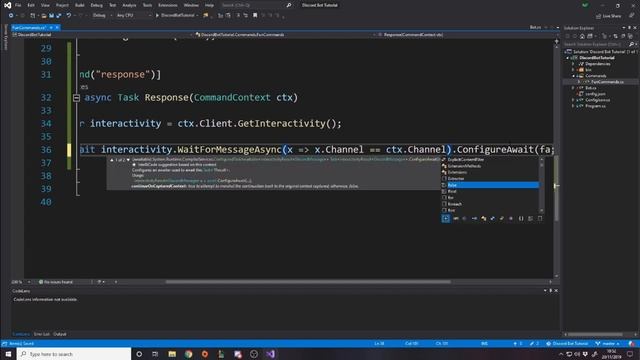Open the DiscordBotTutorial project navigation dropdown

point(102,35)
